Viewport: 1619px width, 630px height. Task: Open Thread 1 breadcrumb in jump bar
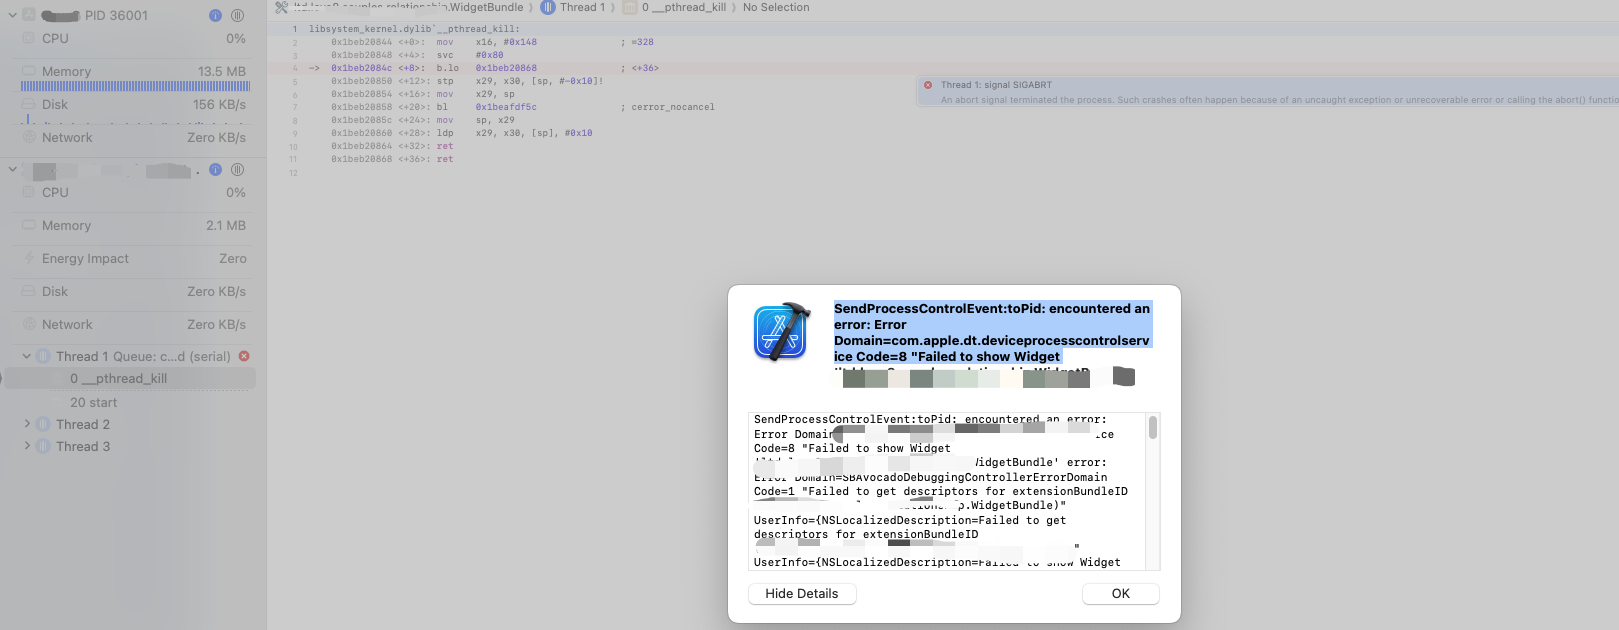(573, 7)
